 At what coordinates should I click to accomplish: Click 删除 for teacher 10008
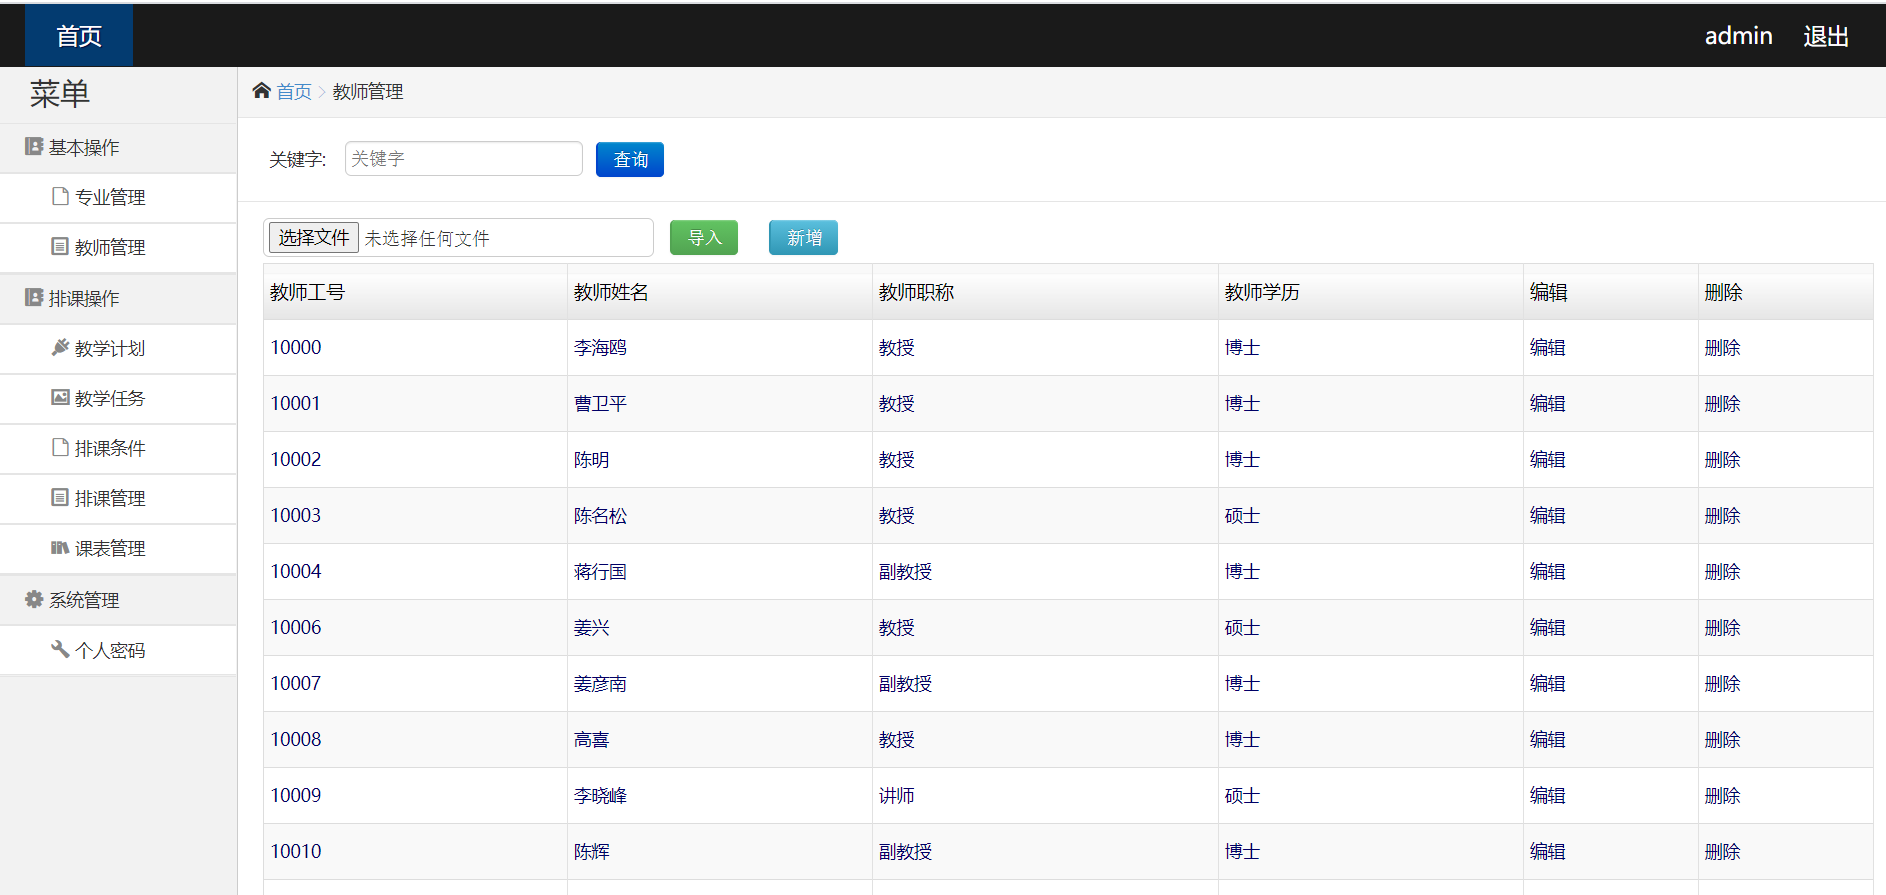[1722, 740]
